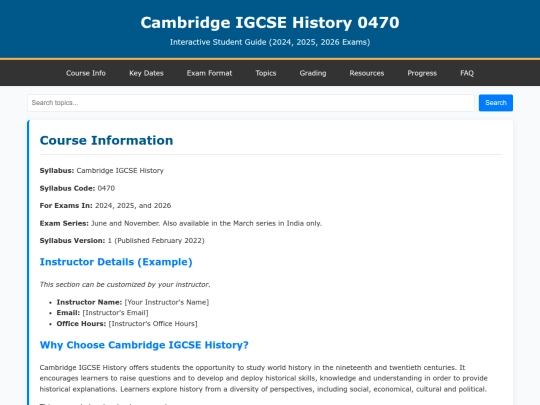Click the Course Information heading
Image resolution: width=540 pixels, height=405 pixels.
[106, 141]
